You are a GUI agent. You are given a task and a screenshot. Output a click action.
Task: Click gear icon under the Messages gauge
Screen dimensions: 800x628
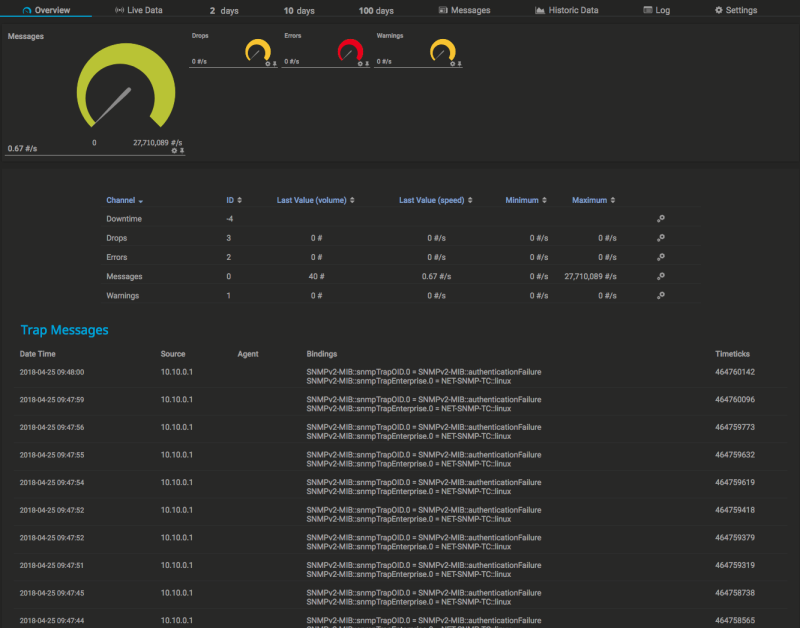coord(174,151)
